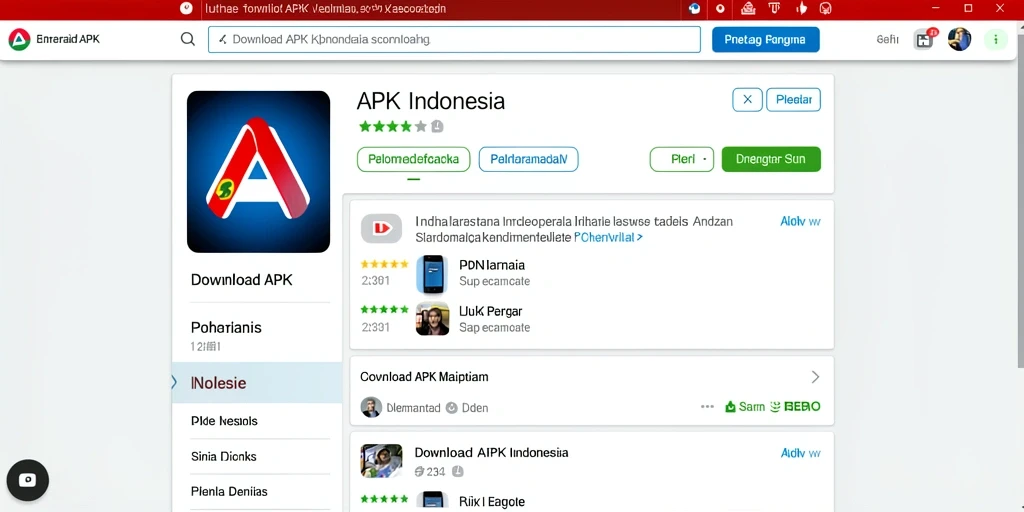Select the Pelrlaramadalv tab
The height and width of the screenshot is (512, 1024).
click(528, 159)
